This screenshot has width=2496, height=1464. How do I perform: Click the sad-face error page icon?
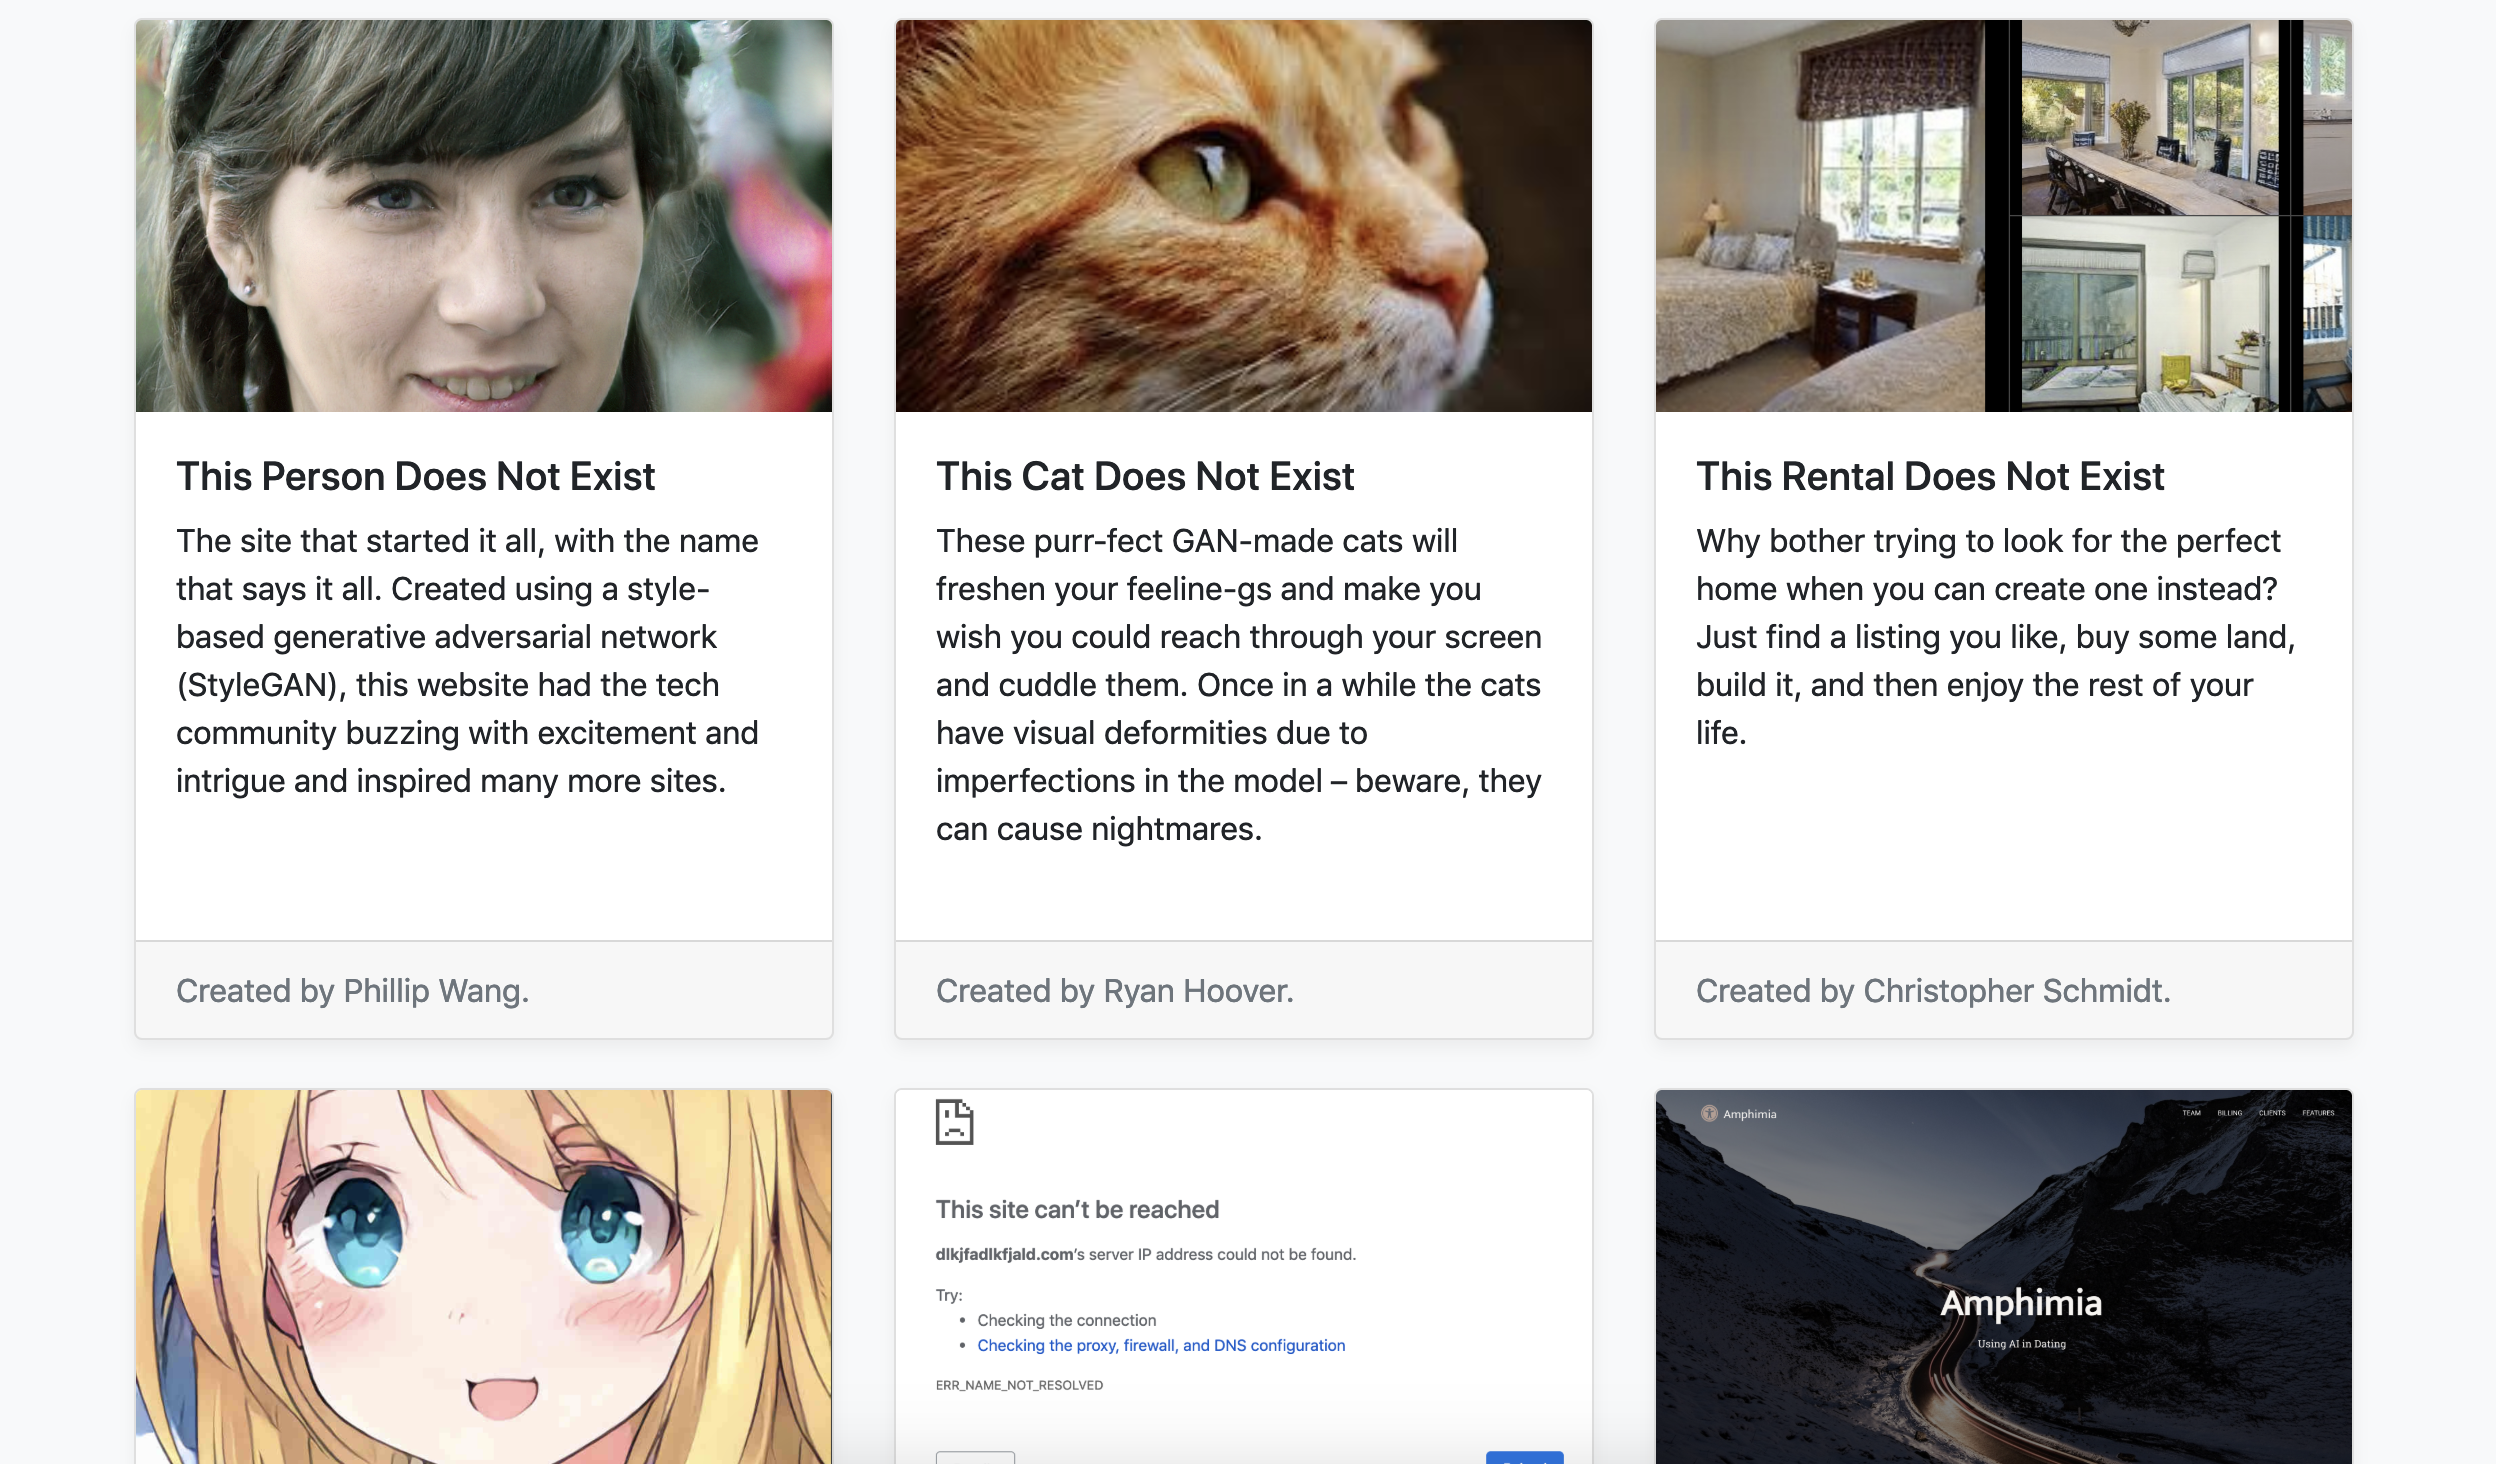click(x=954, y=1122)
